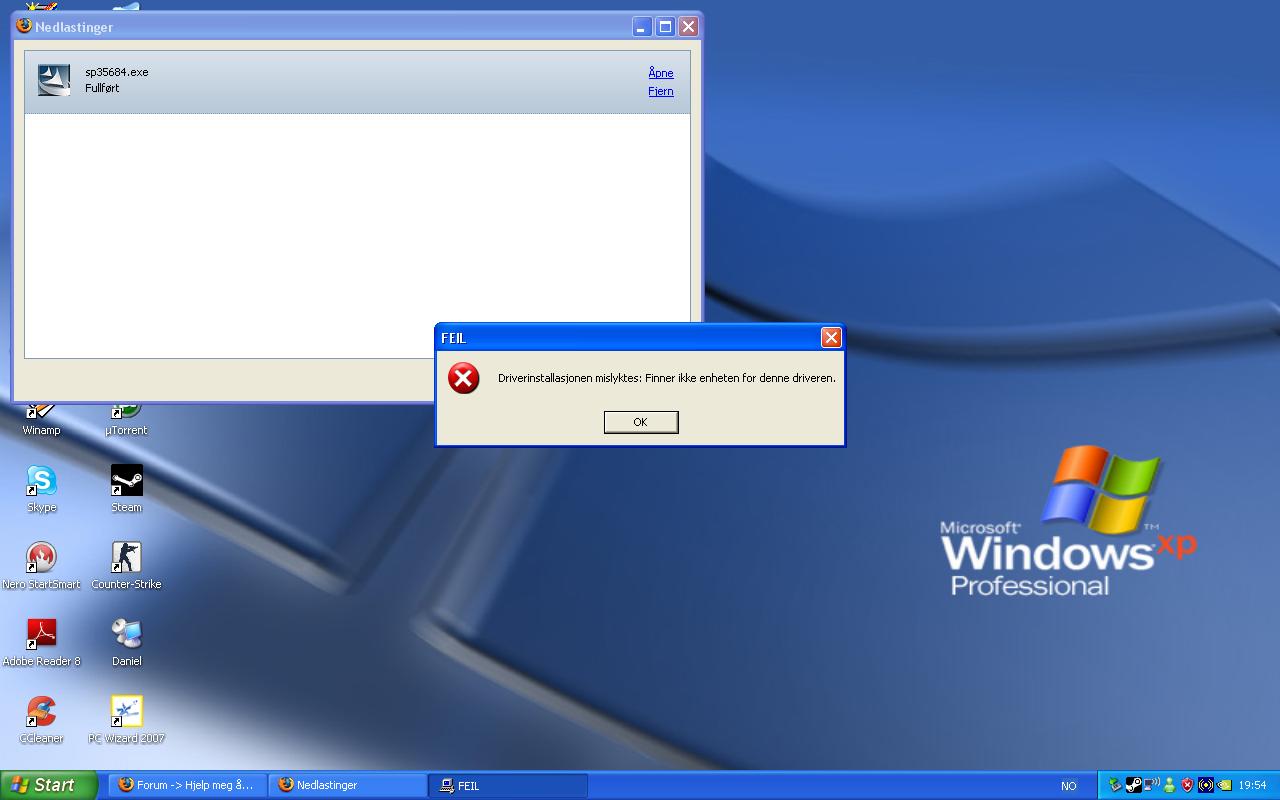The height and width of the screenshot is (800, 1280).
Task: Open the CCleaner desktop shortcut
Action: [41, 720]
